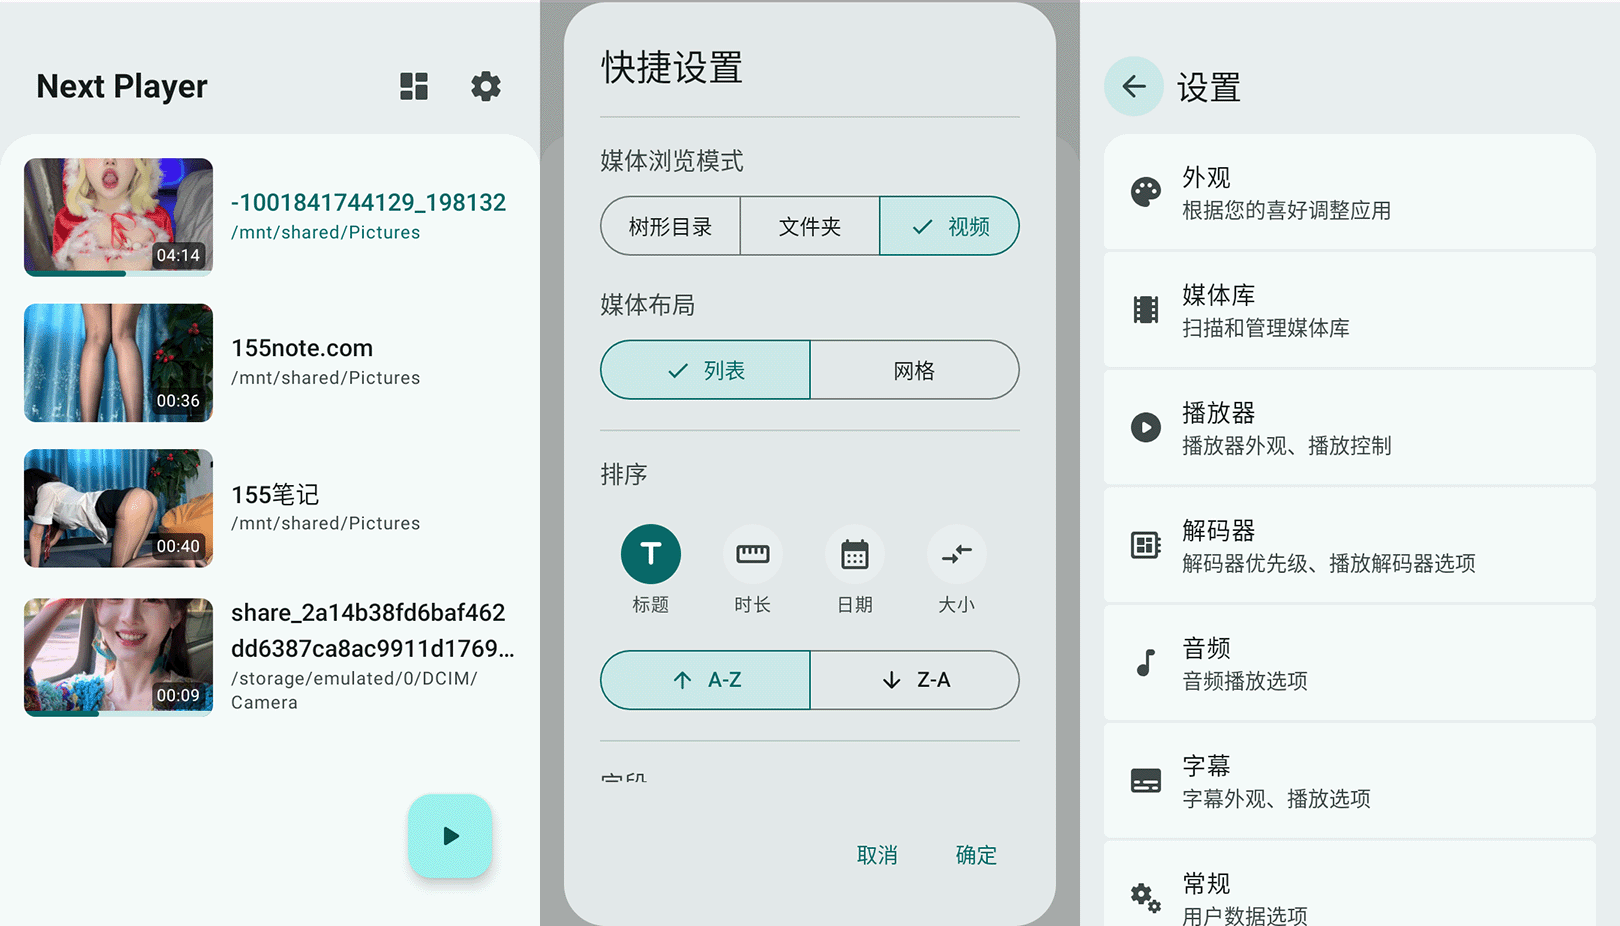Screen dimensions: 1620x926
Task: Switch media layout to 网格
Action: tap(914, 371)
